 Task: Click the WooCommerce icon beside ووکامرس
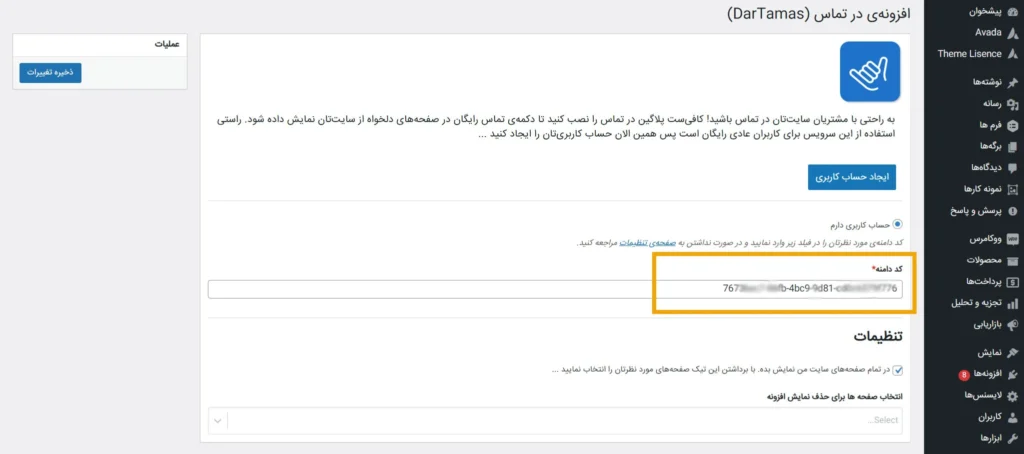point(1012,239)
